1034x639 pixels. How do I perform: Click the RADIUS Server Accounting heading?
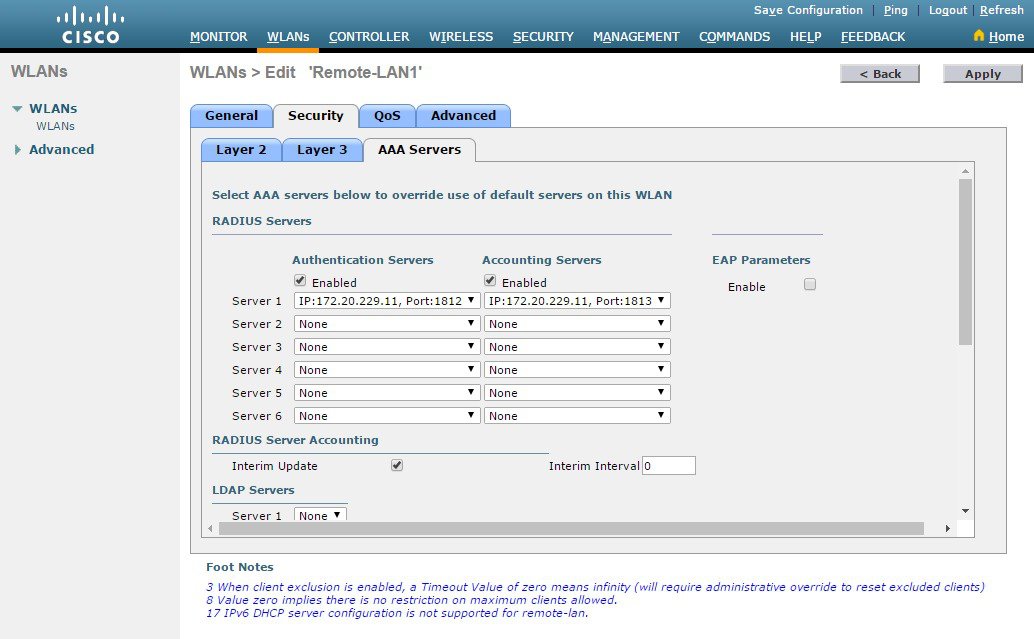[295, 440]
